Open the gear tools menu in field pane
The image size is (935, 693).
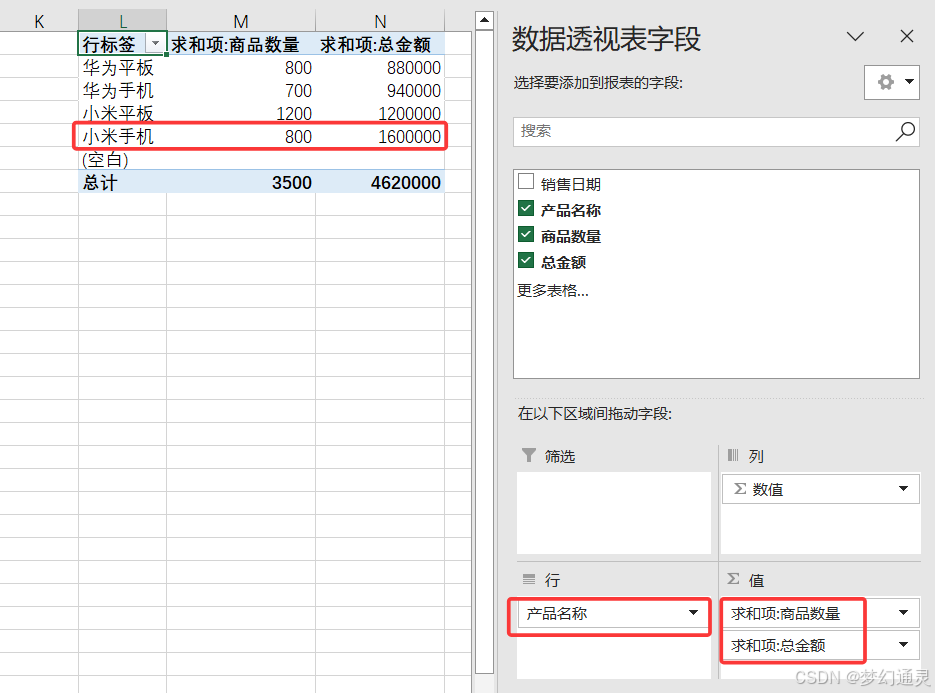[891, 82]
